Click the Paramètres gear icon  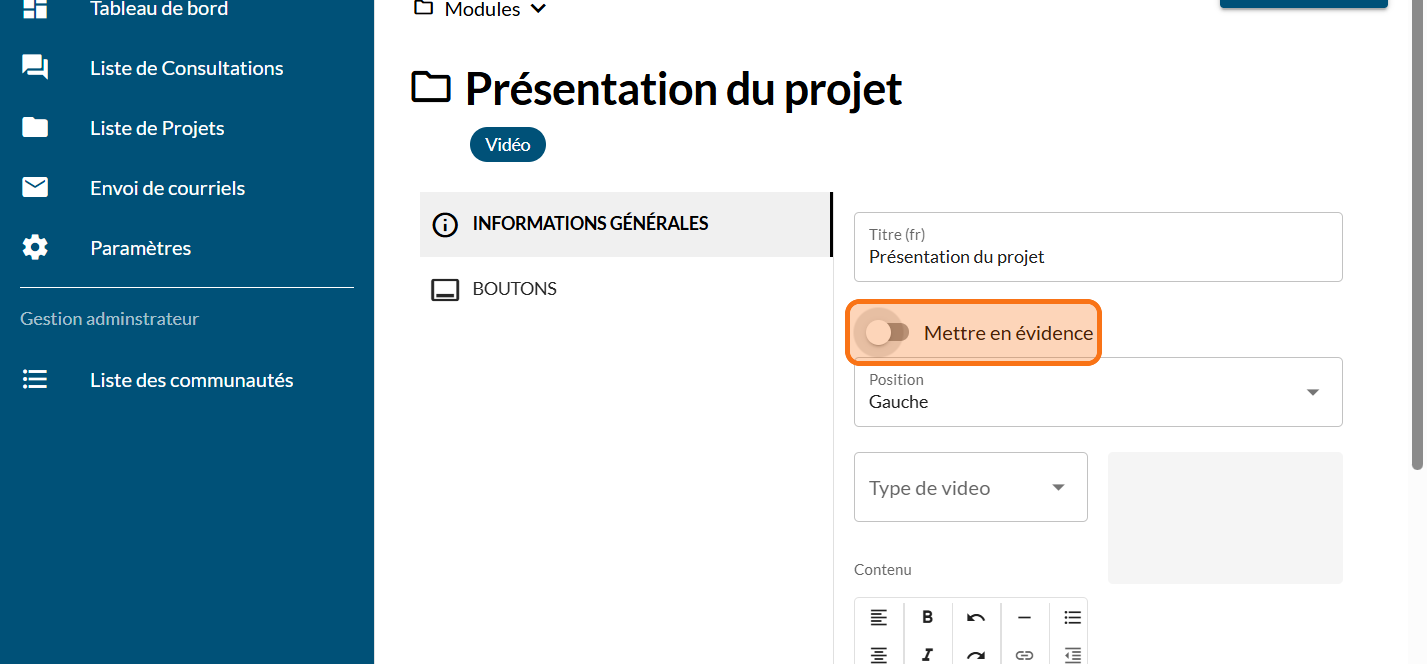(35, 248)
